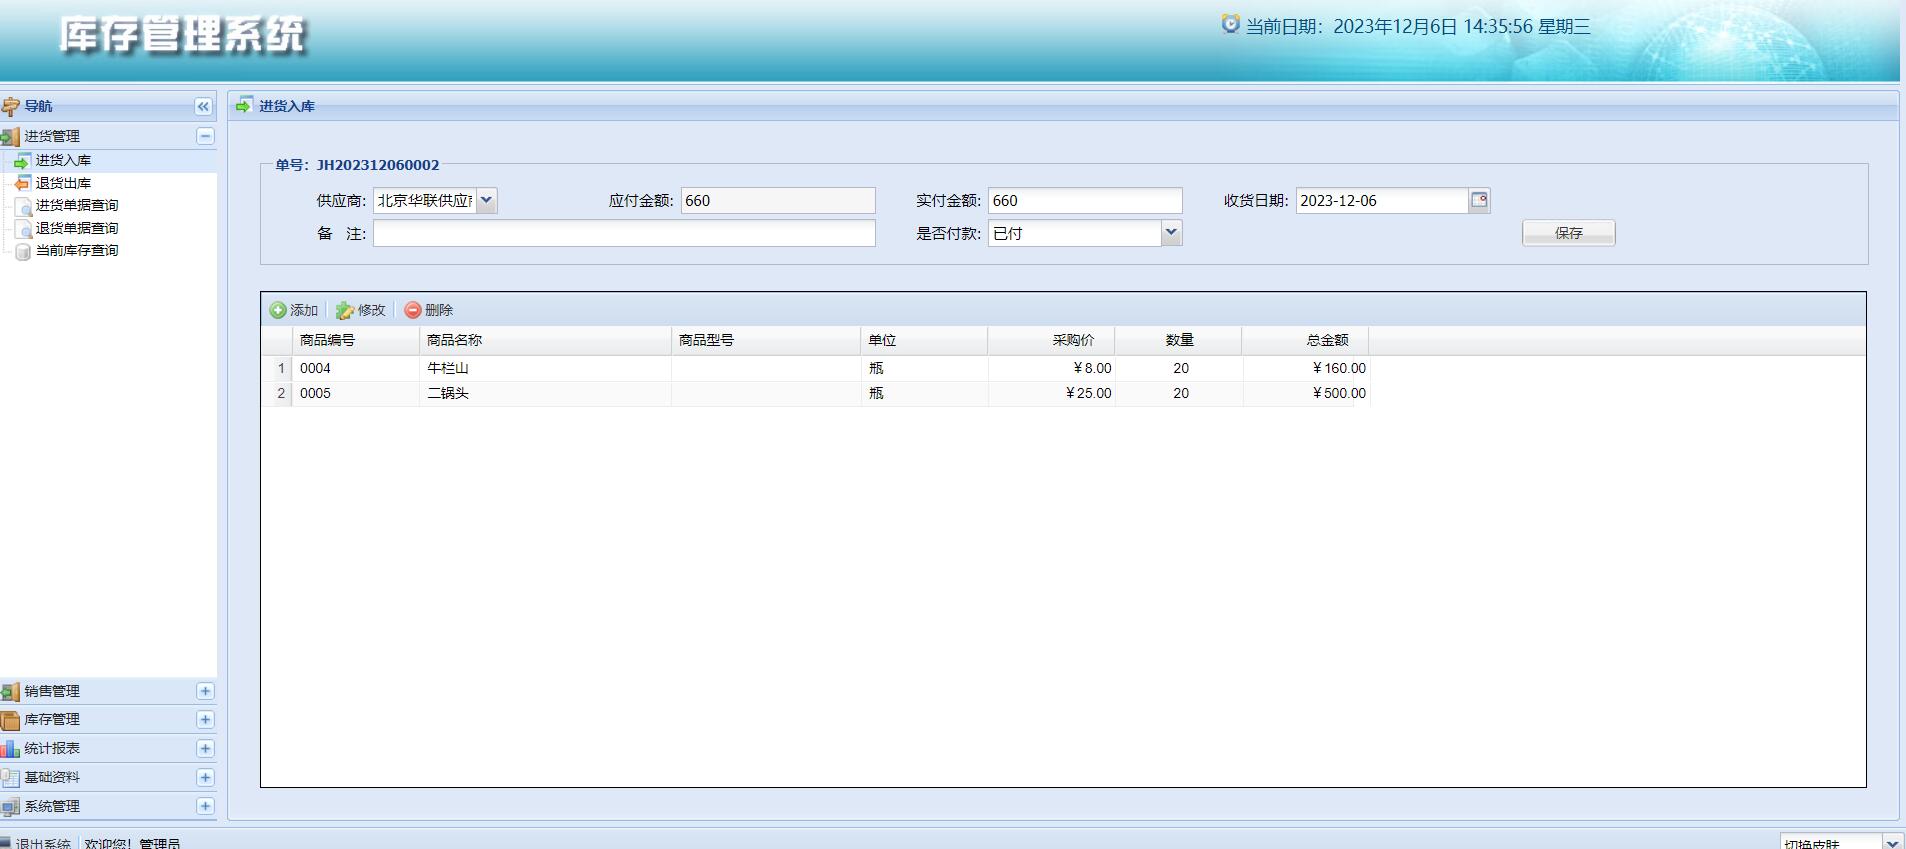Click the 商品编号 column header
This screenshot has width=1906, height=849.
point(355,340)
